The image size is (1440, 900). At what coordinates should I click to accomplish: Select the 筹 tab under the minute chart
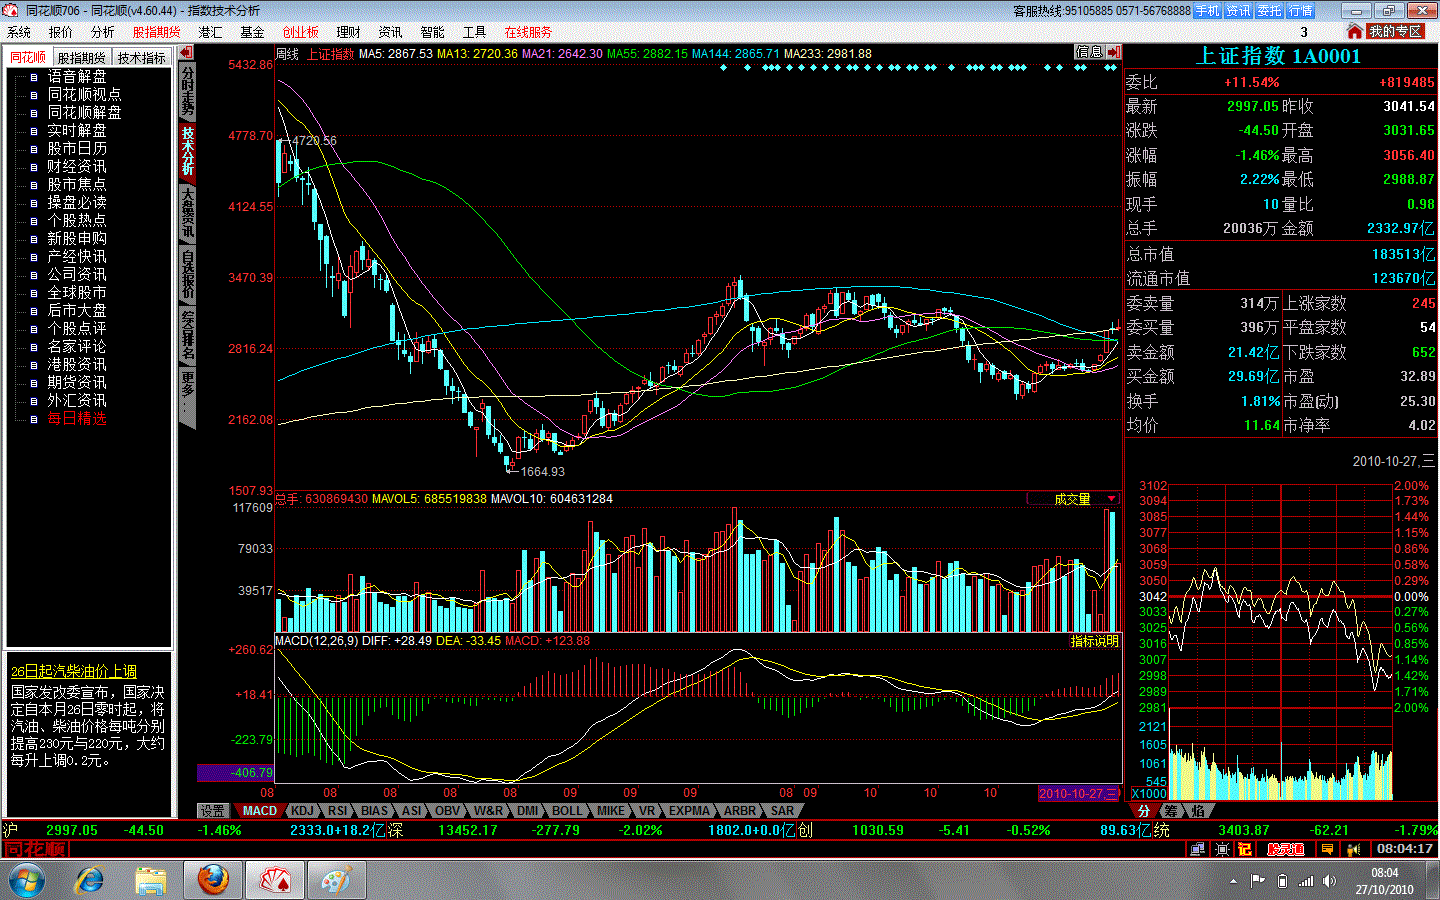click(1171, 811)
